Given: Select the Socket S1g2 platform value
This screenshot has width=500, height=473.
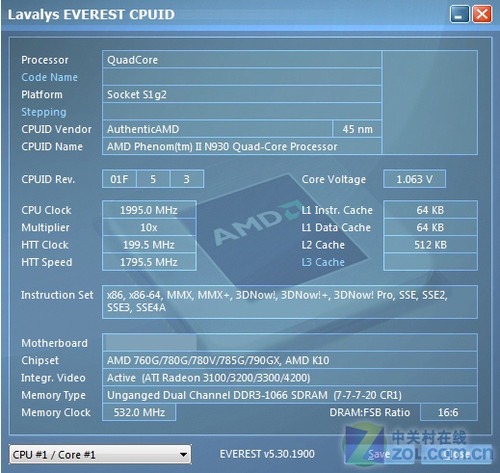Looking at the screenshot, I should point(242,95).
